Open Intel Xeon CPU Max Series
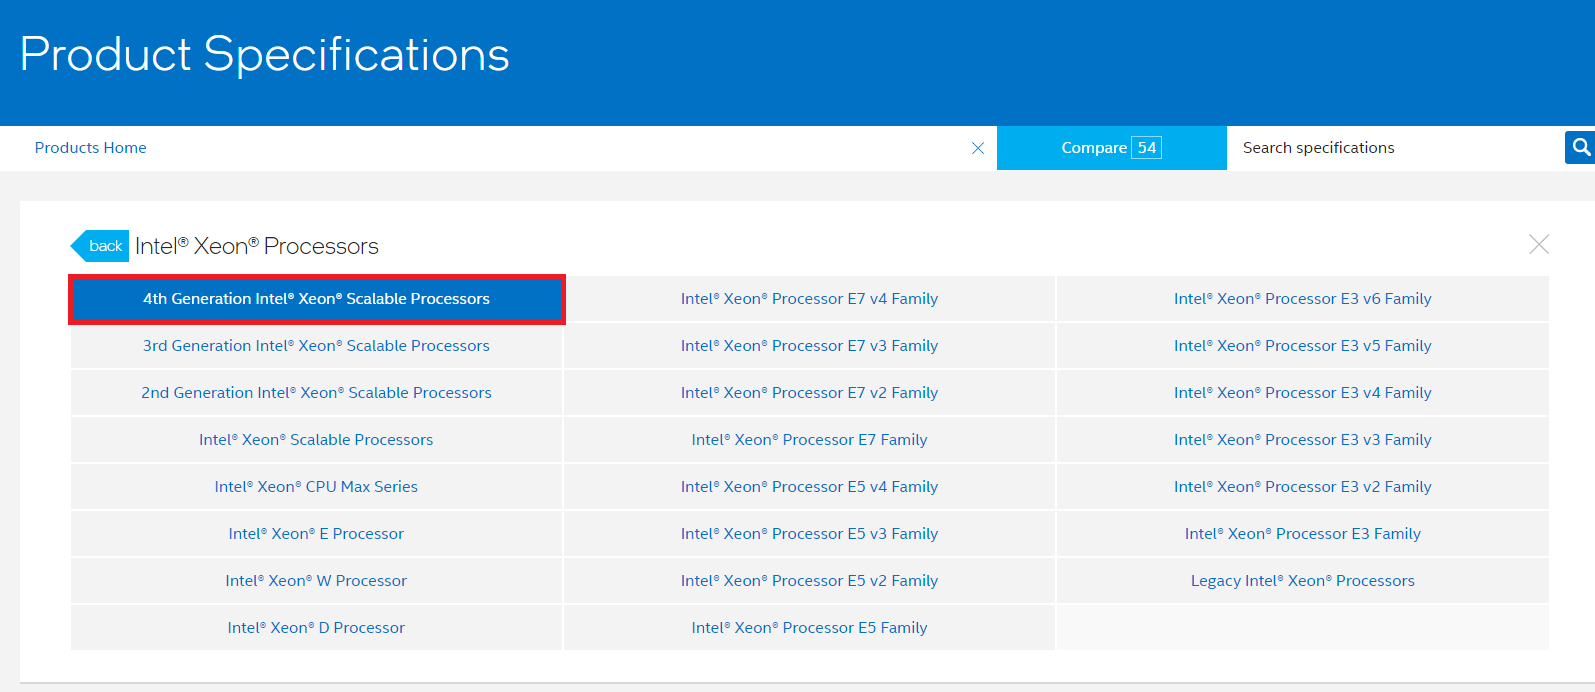The height and width of the screenshot is (692, 1595). pos(316,487)
